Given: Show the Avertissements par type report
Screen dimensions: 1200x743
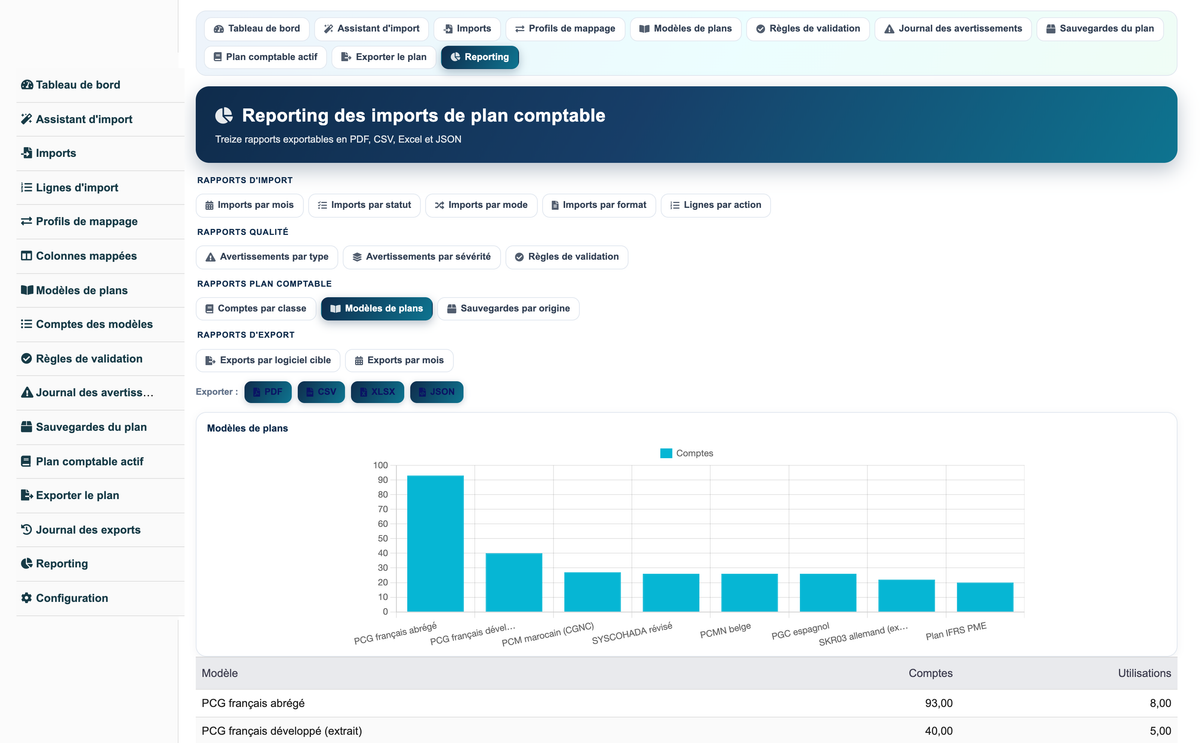Looking at the screenshot, I should click(x=267, y=257).
